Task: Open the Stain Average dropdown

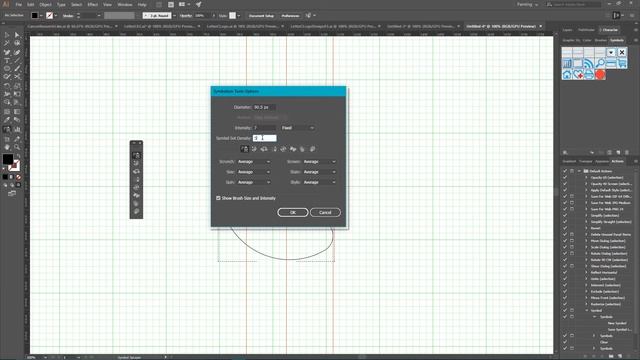Action: point(319,172)
